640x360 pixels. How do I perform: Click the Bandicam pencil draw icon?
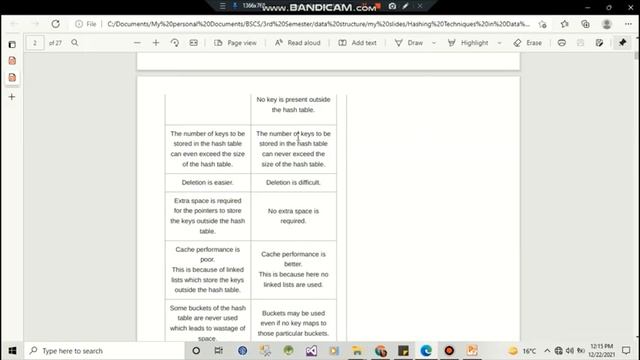[x=405, y=6]
